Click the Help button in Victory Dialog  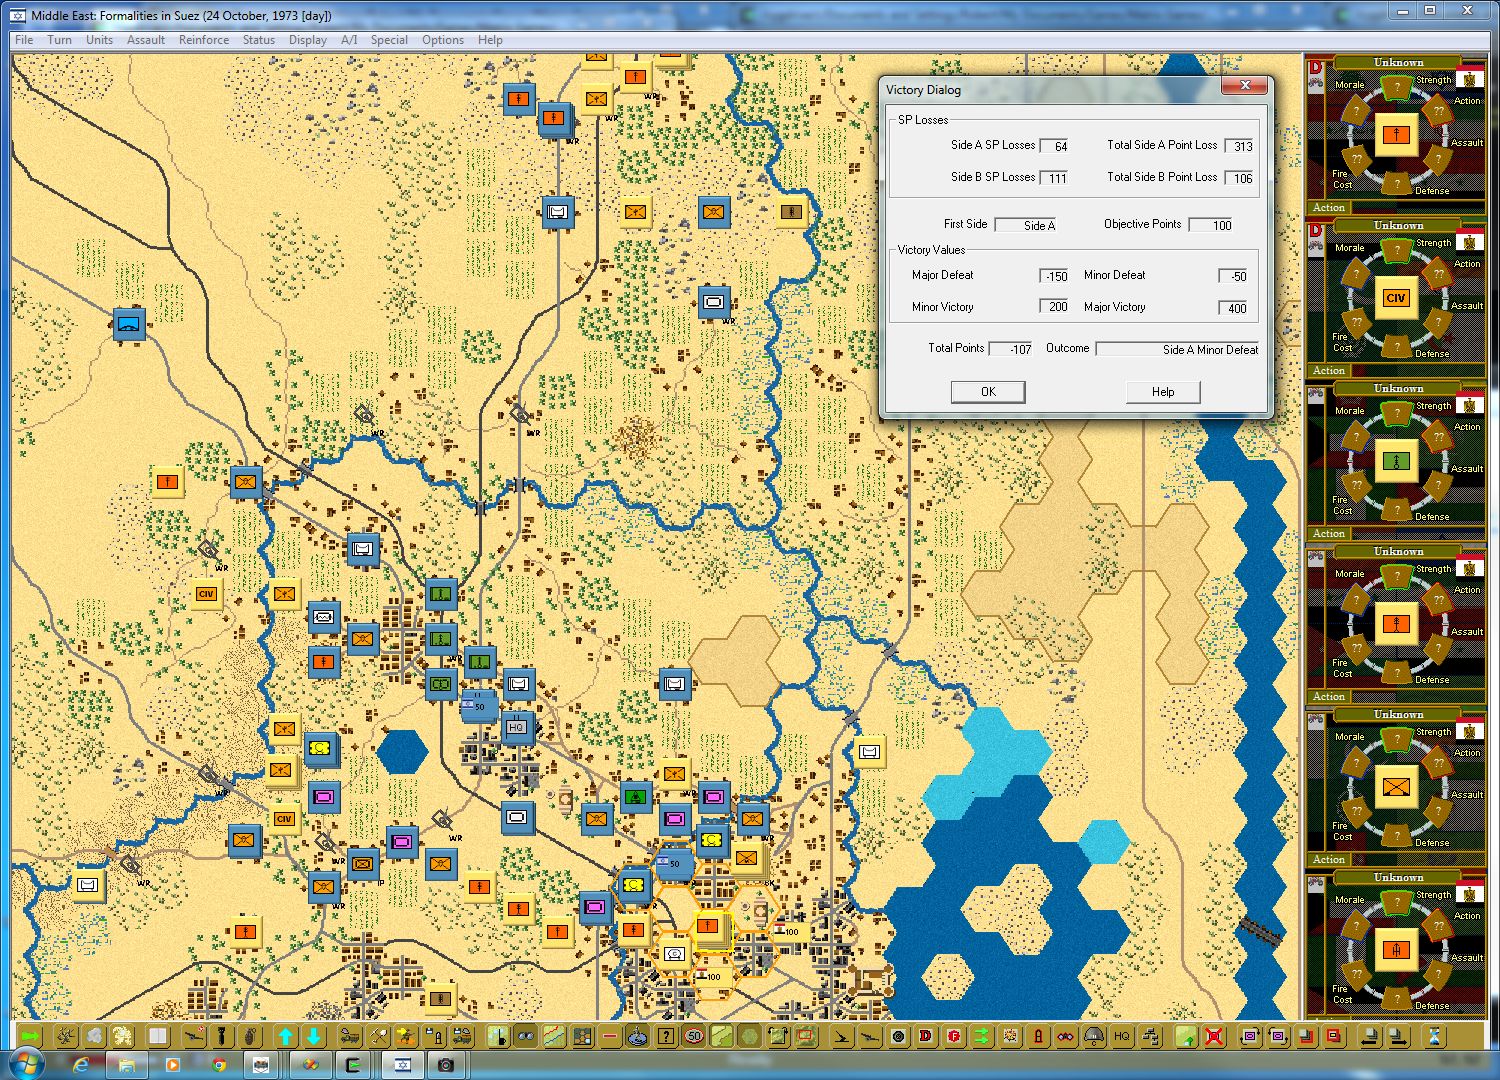(x=1163, y=392)
